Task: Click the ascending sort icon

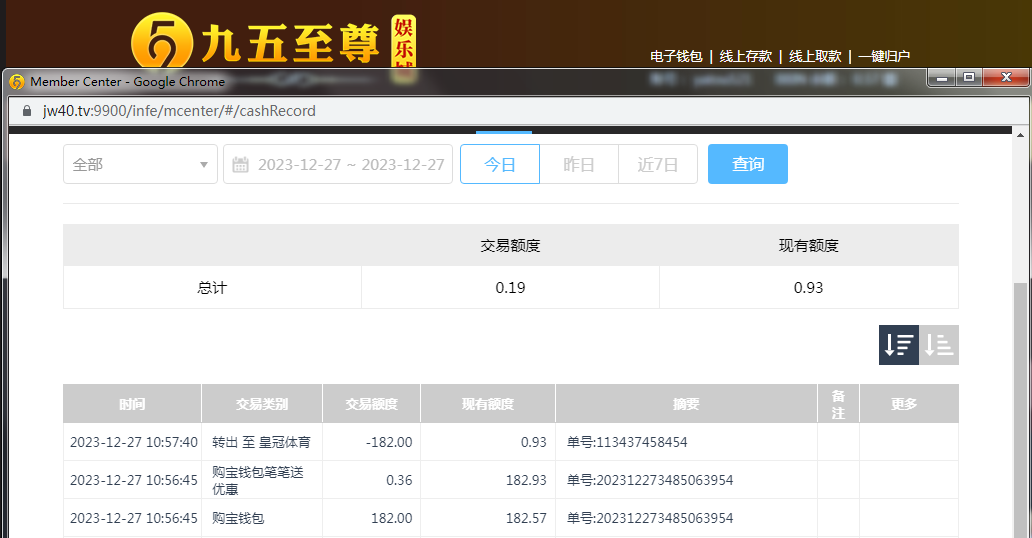Action: [939, 345]
